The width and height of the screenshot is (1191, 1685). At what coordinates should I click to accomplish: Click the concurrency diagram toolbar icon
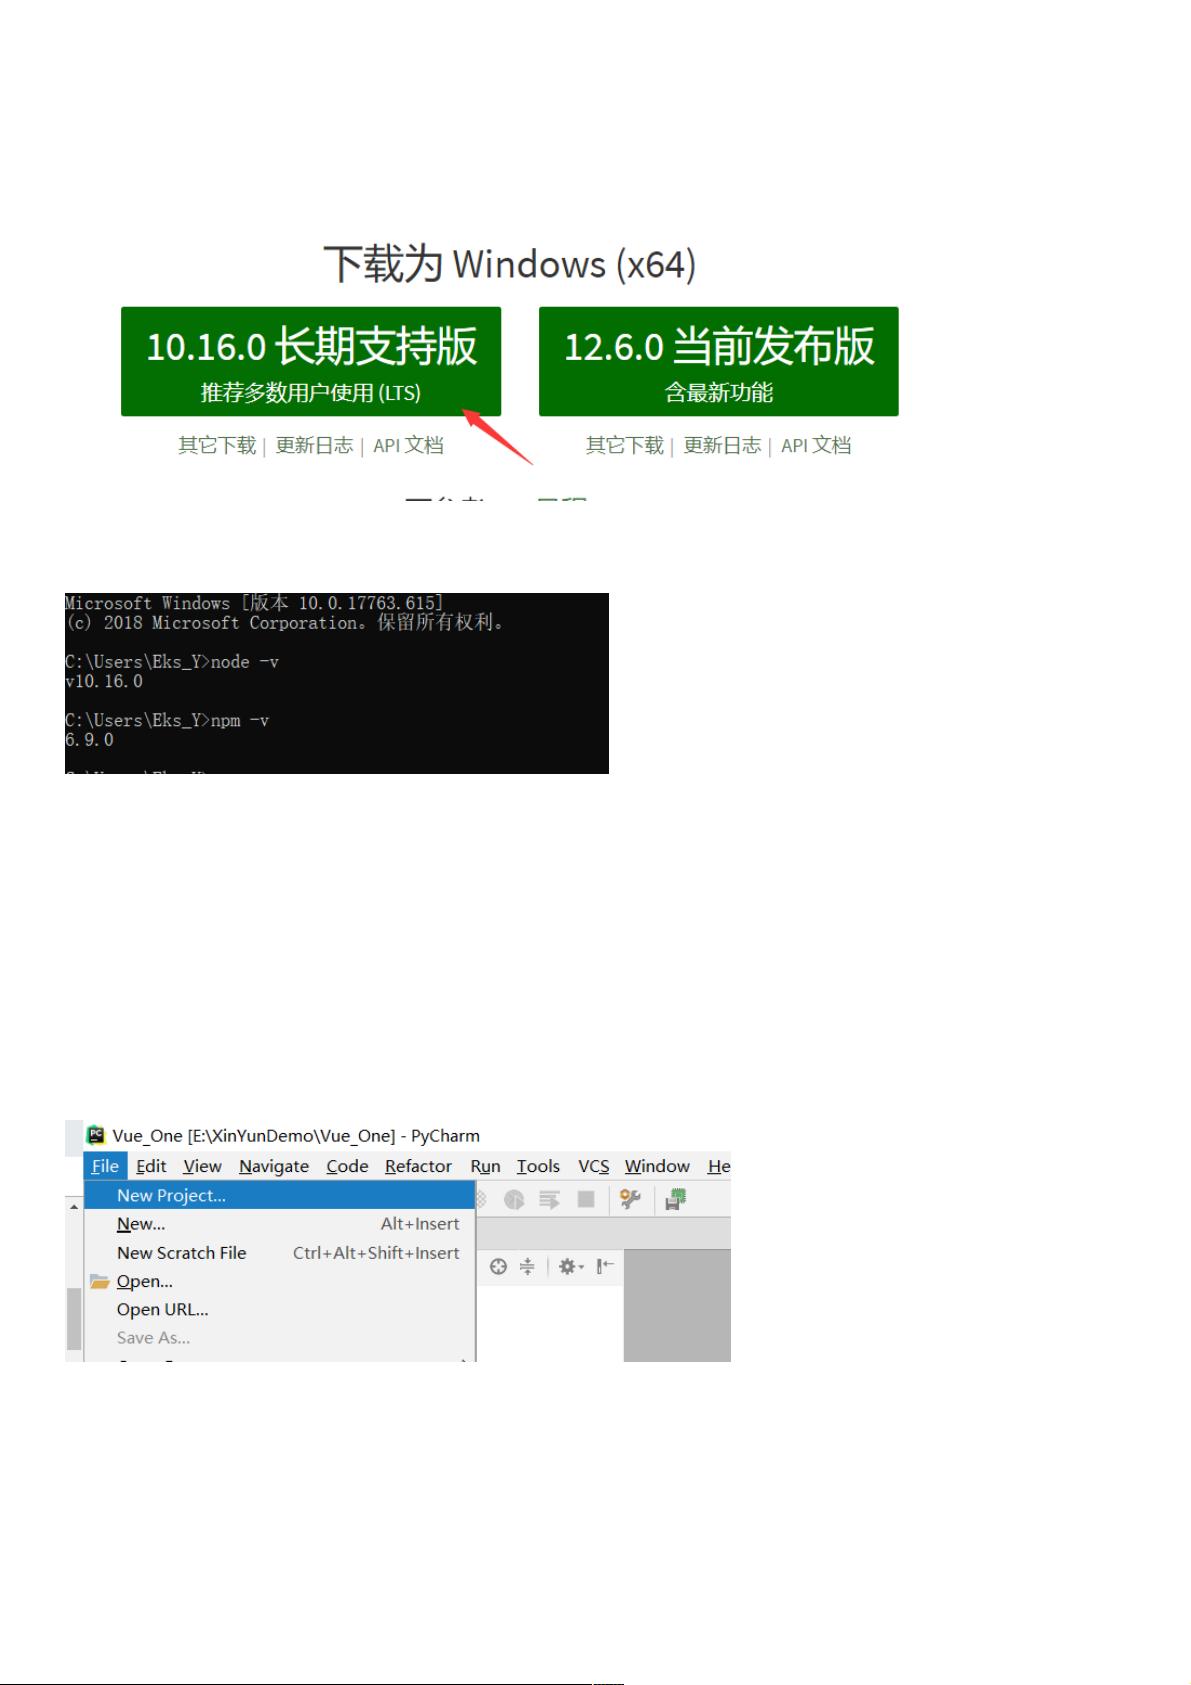[x=550, y=1199]
